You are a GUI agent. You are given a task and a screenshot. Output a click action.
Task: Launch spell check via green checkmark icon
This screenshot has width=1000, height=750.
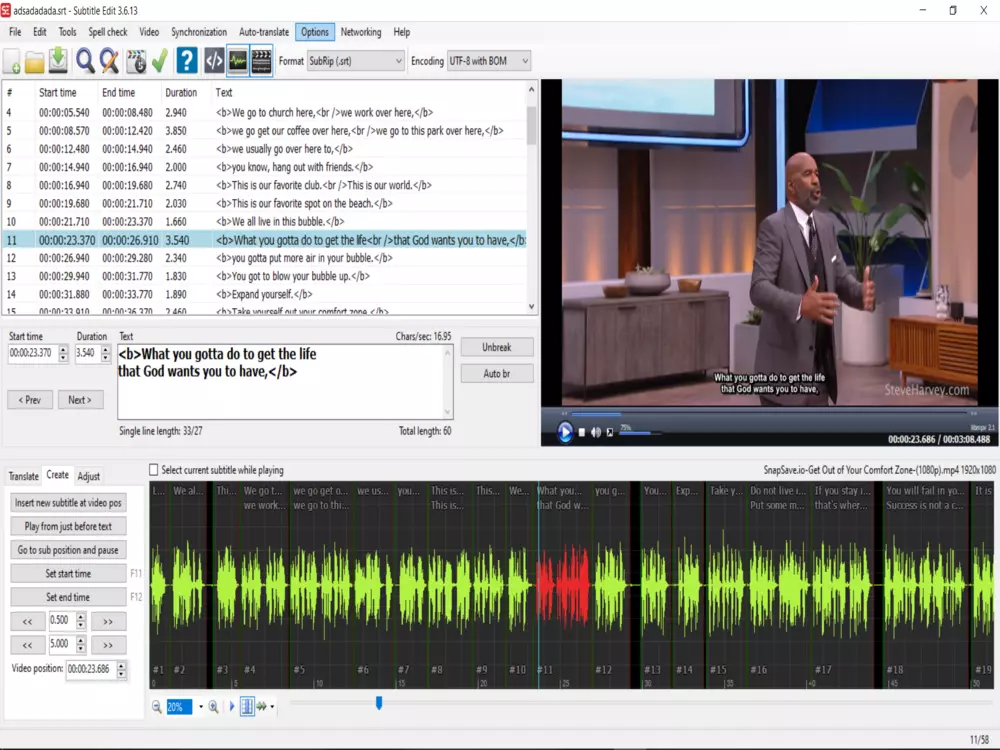[x=159, y=61]
